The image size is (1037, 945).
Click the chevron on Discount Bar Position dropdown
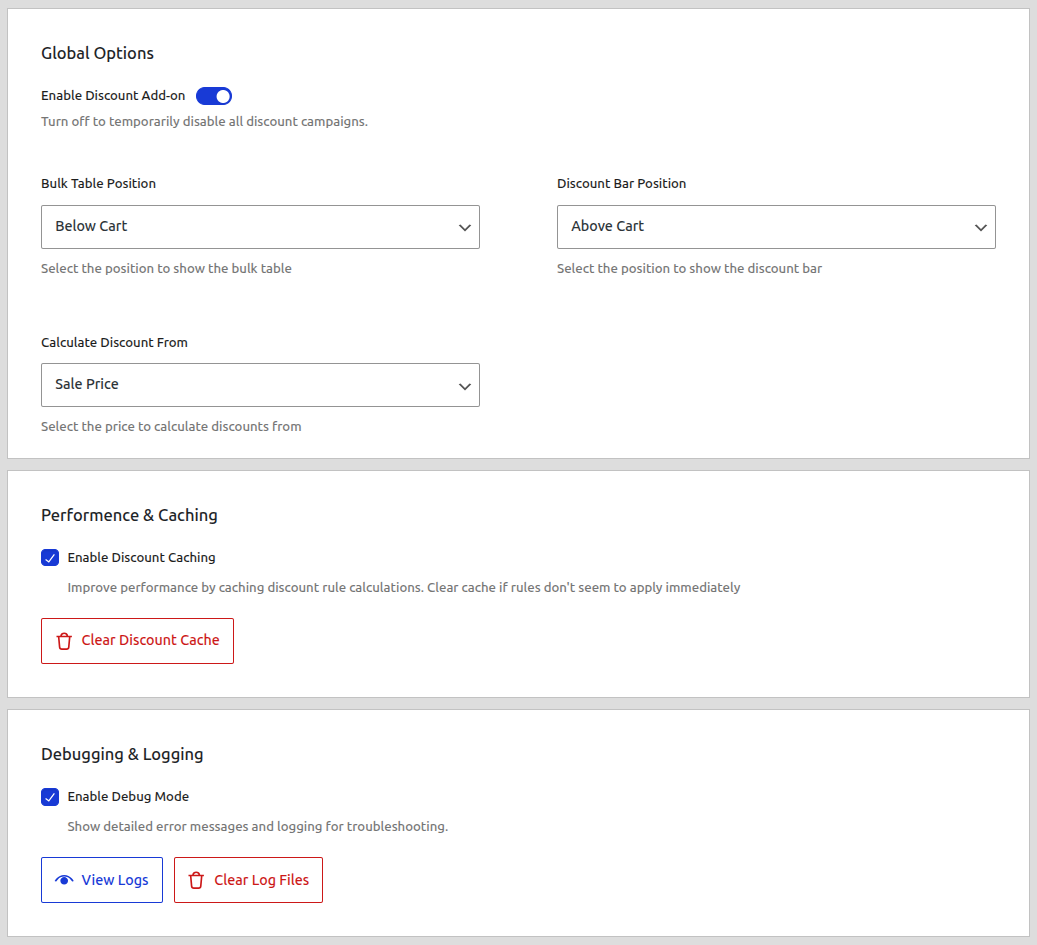pyautogui.click(x=980, y=227)
